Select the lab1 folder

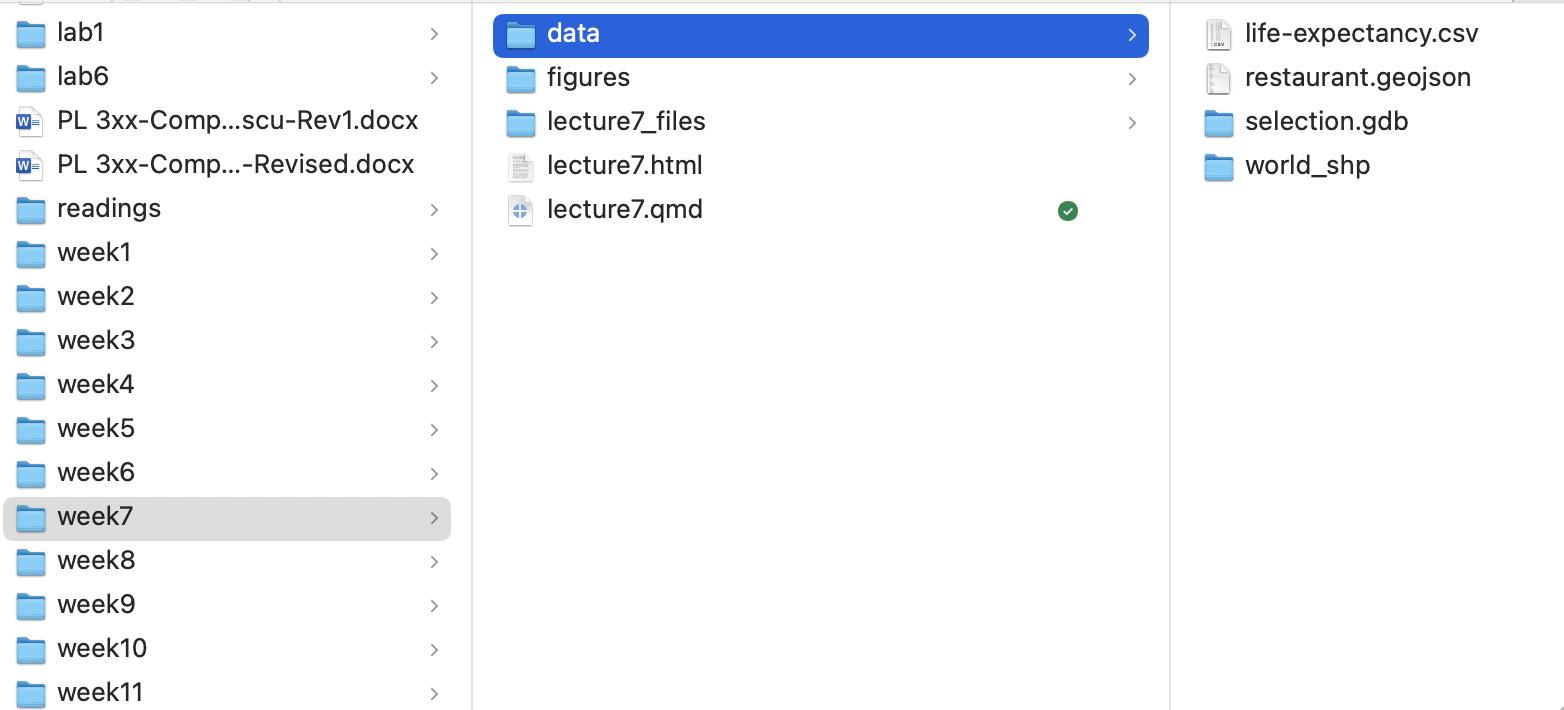click(81, 34)
